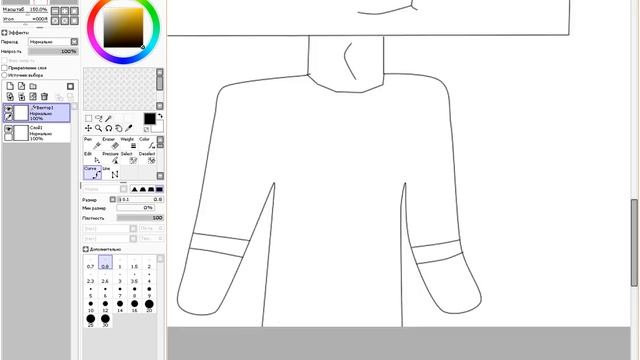The image size is (640, 360).
Task: Pick brush size 1.5 preset
Action: pos(134,262)
